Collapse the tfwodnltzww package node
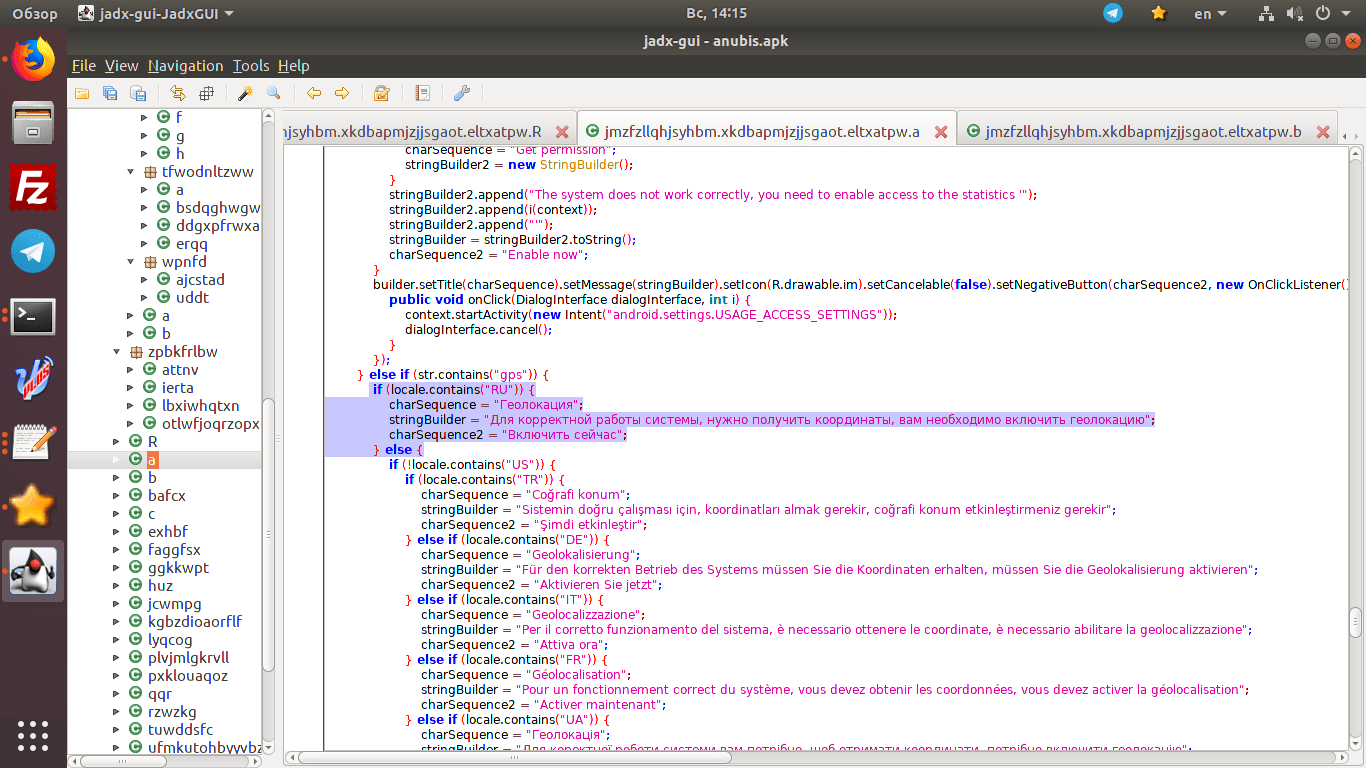Screen dimensions: 1366x768 pos(131,172)
